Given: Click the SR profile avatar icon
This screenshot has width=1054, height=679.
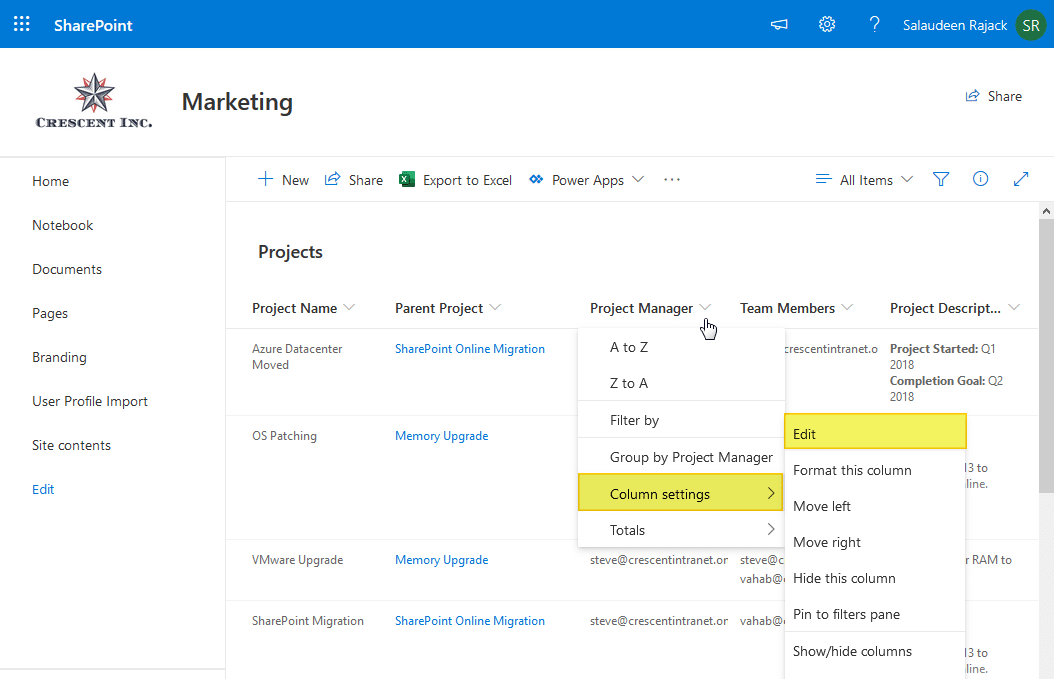Looking at the screenshot, I should click(1030, 24).
